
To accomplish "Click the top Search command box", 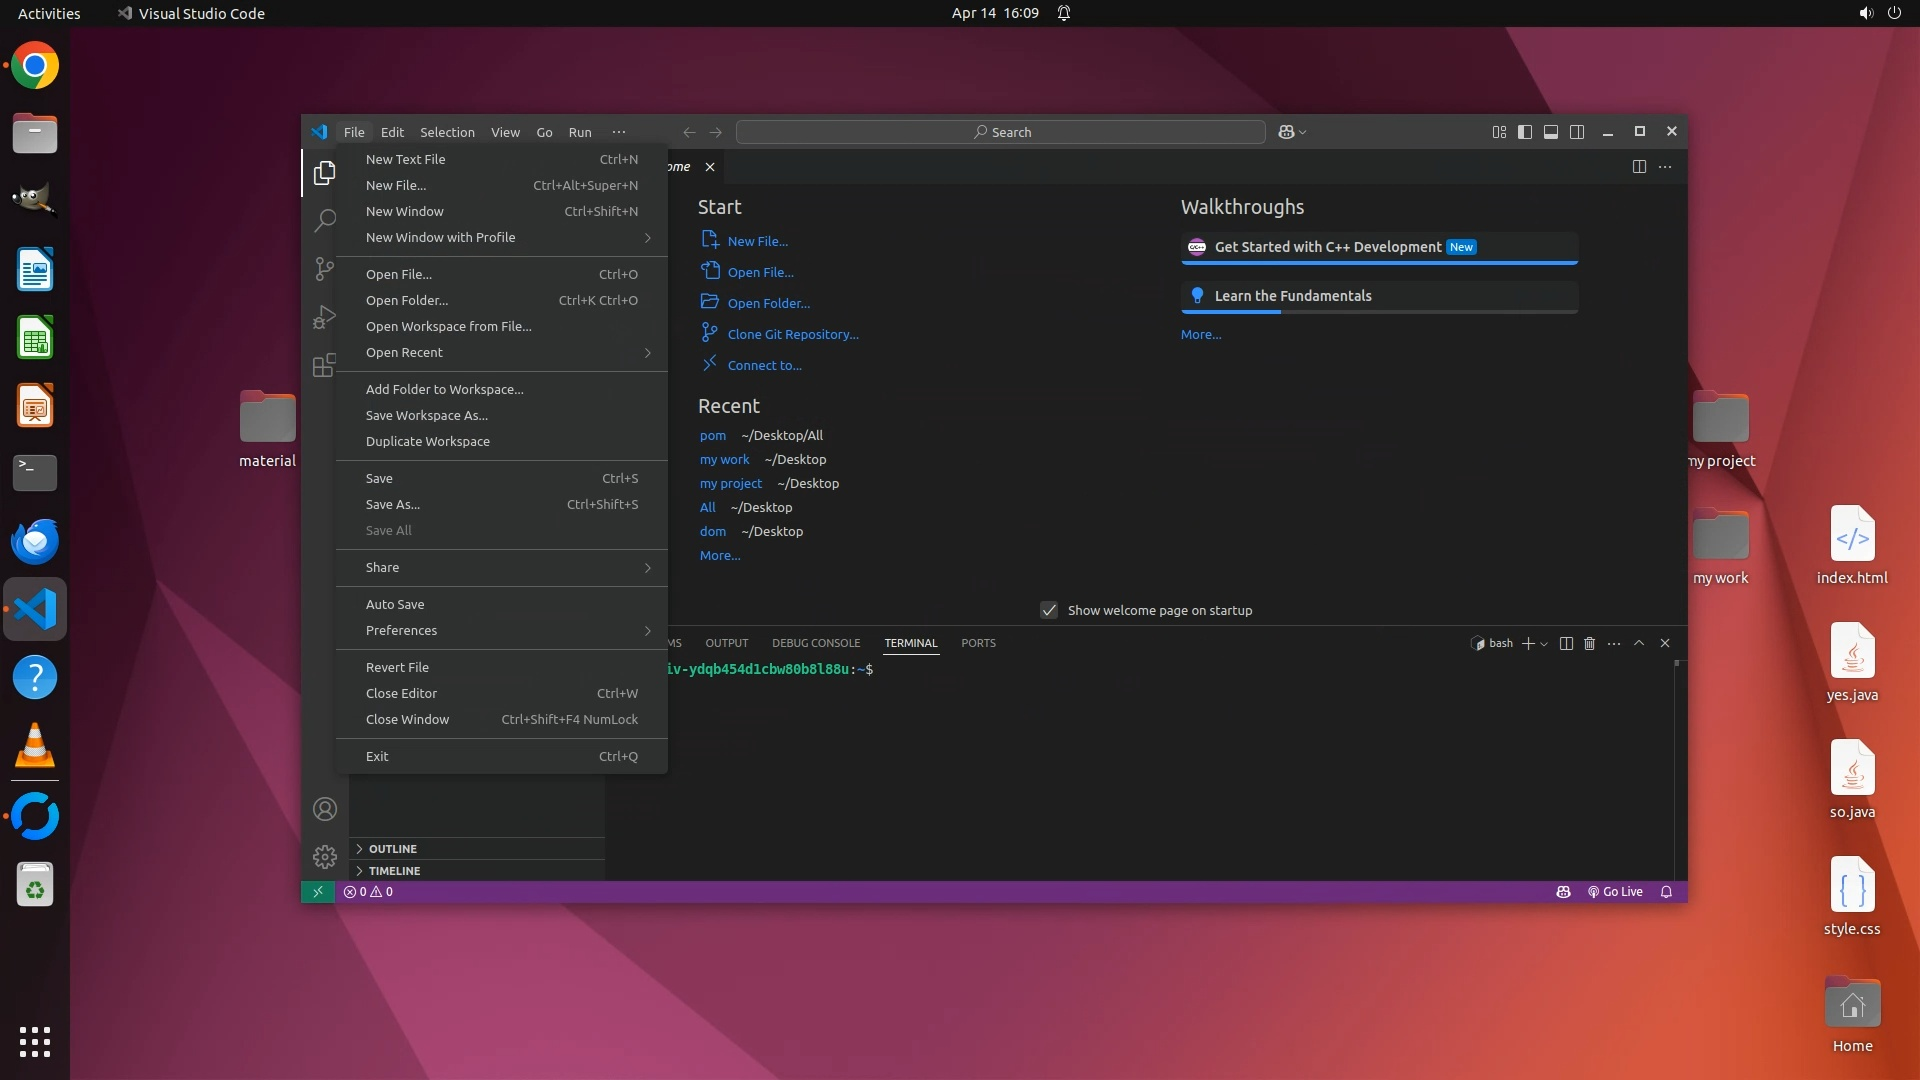I will pos(1001,132).
